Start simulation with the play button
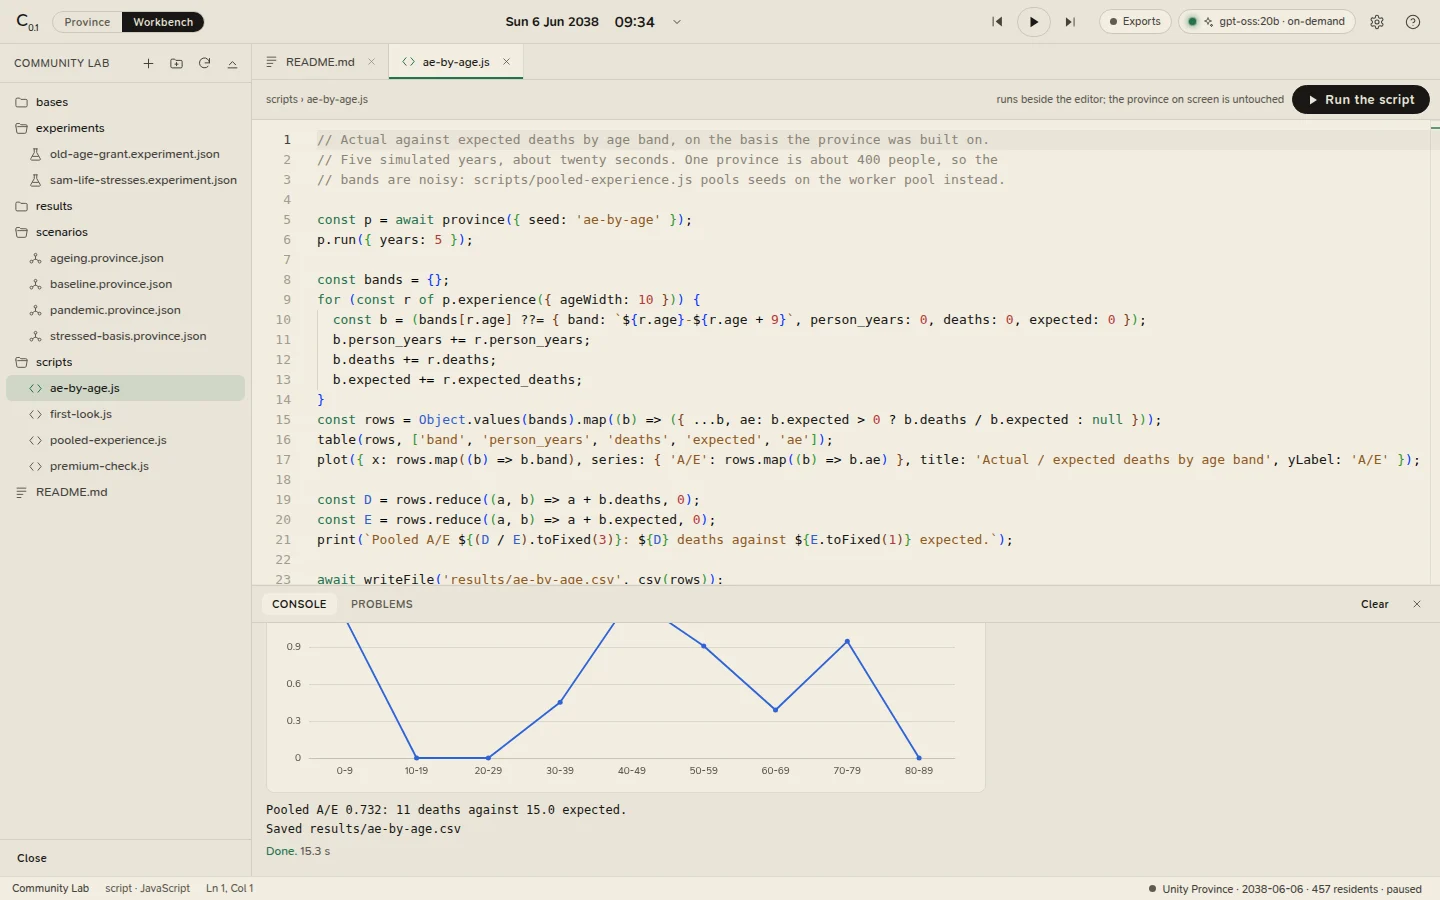1440x900 pixels. tap(1033, 22)
